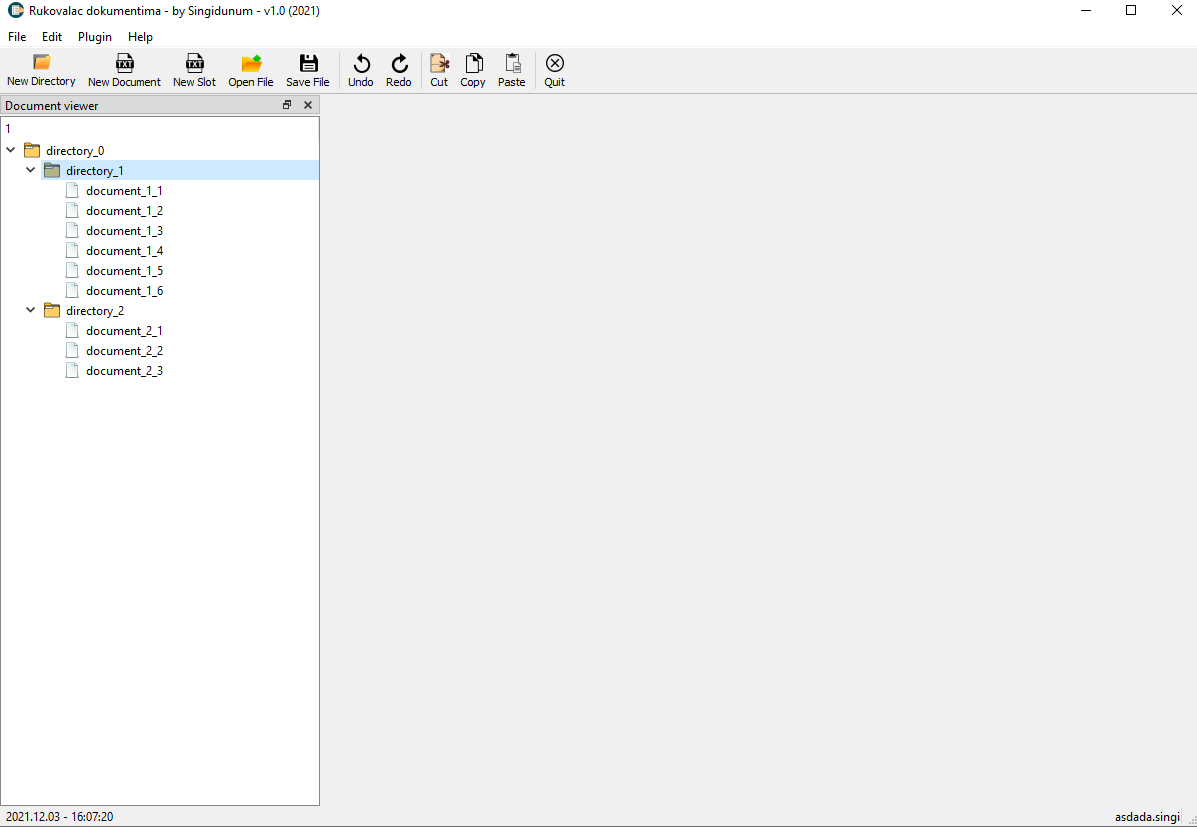Select document_1_3 label text
Image resolution: width=1197 pixels, height=827 pixels.
(124, 231)
